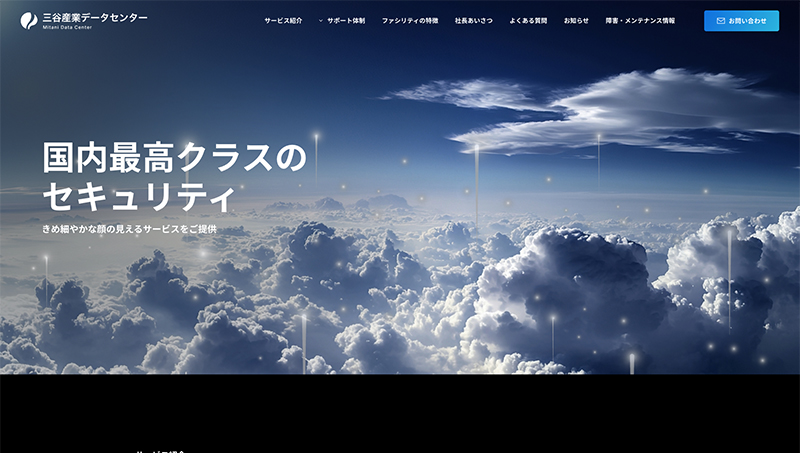Open the 三谷産業データセンター home link
This screenshot has height=453, width=800.
(x=84, y=20)
